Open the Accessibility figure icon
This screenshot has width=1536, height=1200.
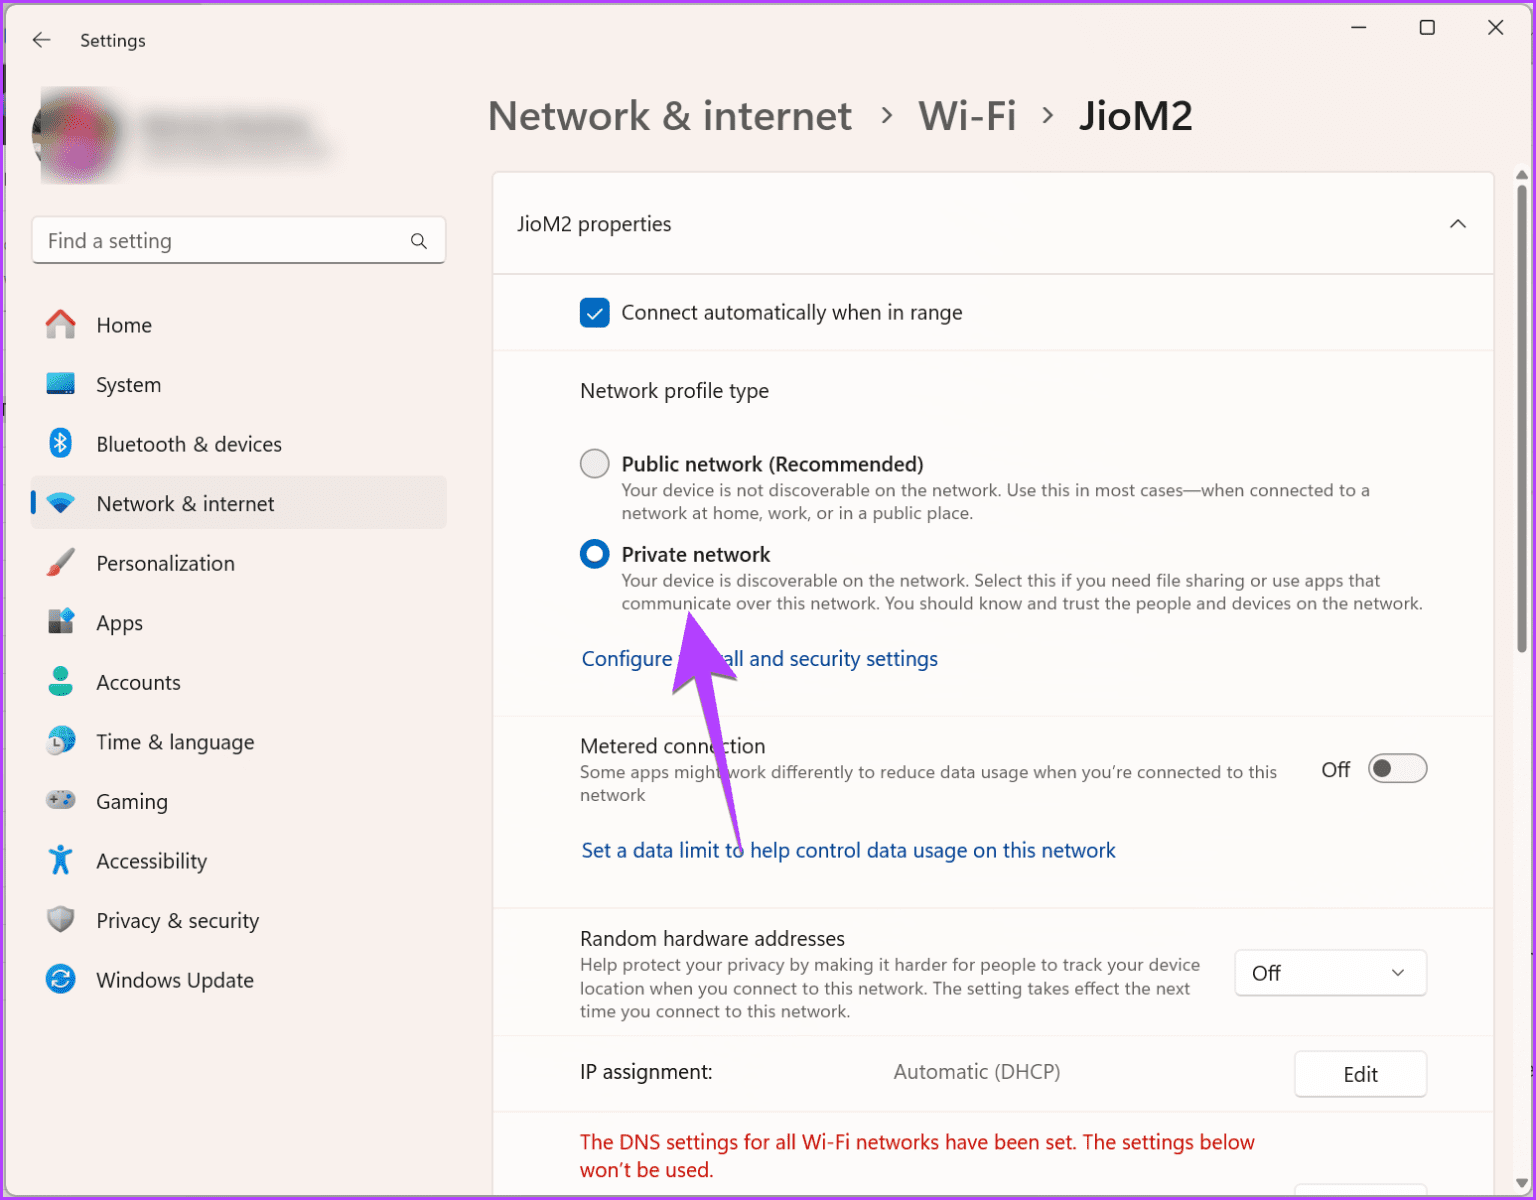(x=61, y=860)
